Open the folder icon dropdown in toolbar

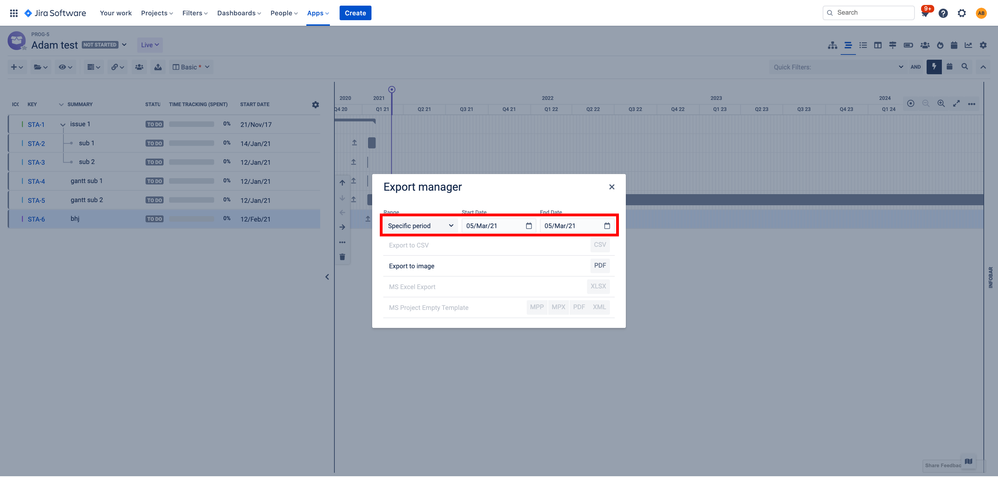pos(41,67)
